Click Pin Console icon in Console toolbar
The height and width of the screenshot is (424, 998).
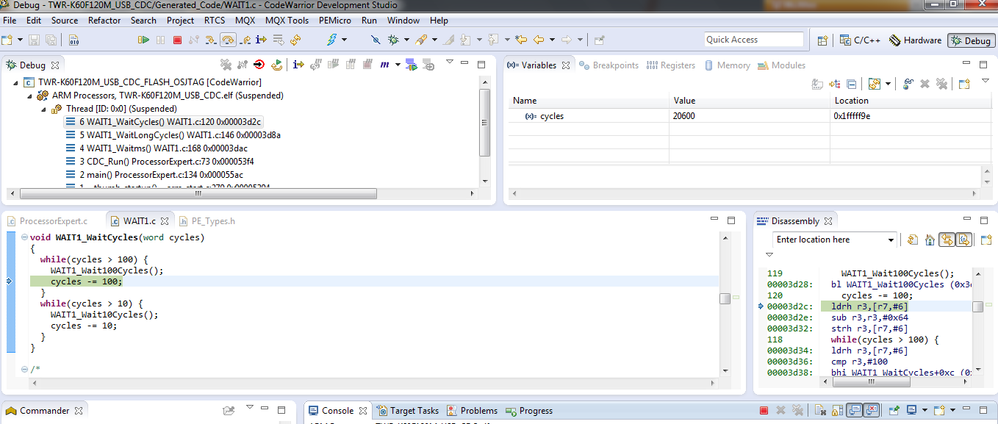894,411
